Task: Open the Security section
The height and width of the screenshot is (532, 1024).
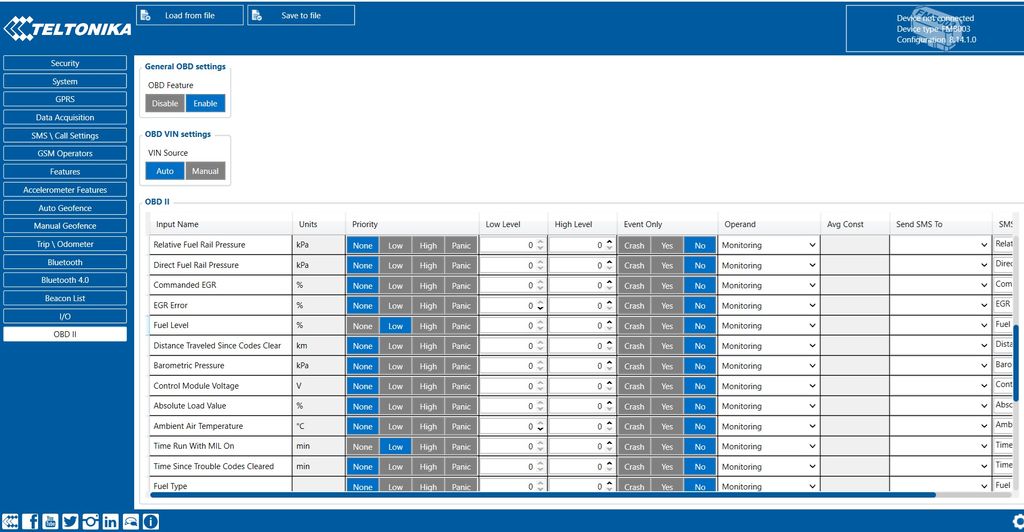Action: 65,63
